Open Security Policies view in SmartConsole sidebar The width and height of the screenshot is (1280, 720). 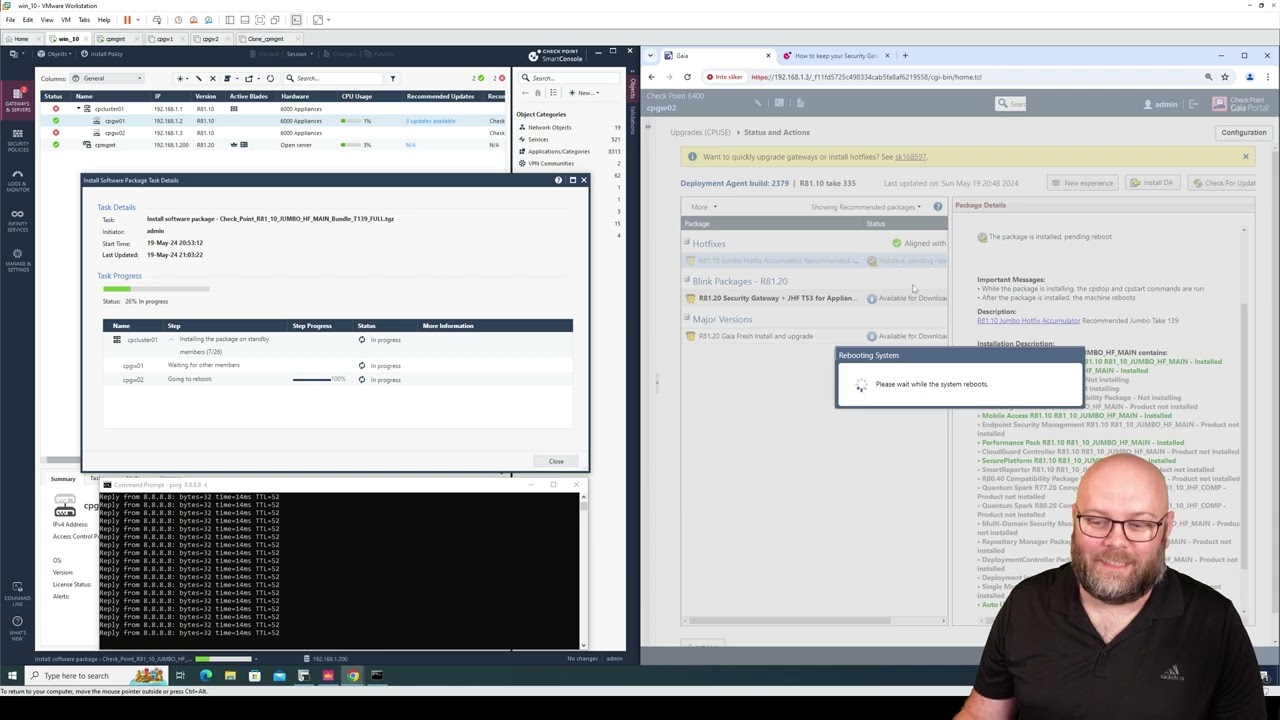[17, 139]
